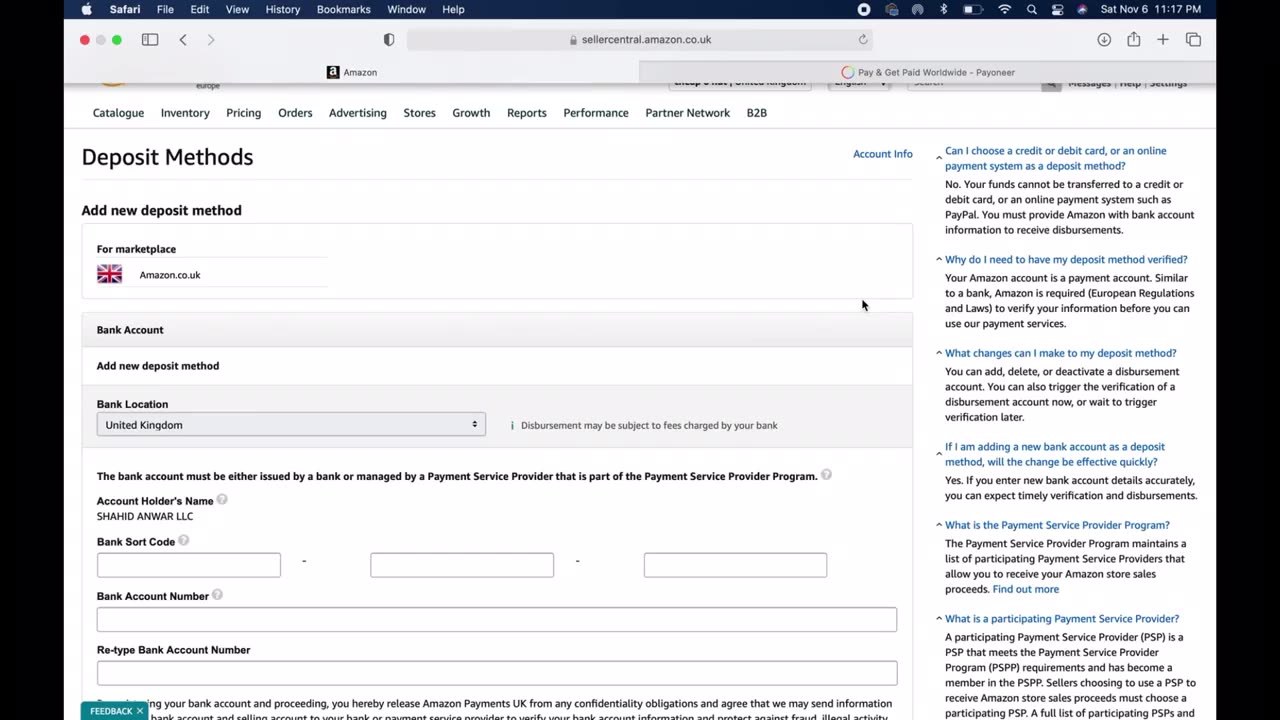Collapse the changes to deposit method FAQ
Screen dimensions: 1280x720
coord(939,353)
